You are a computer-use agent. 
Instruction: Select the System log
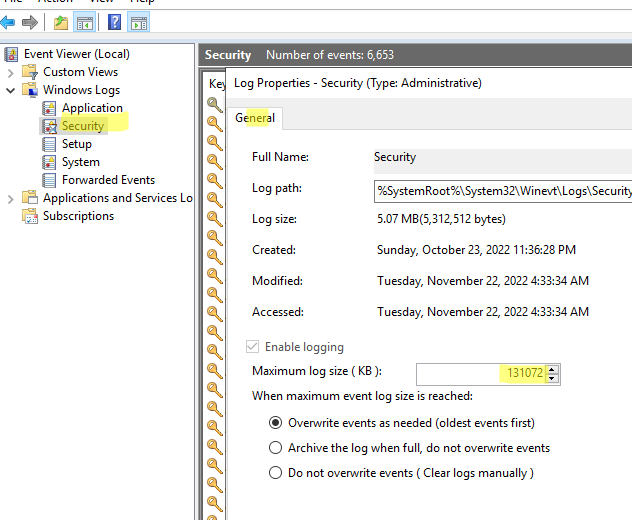pos(81,162)
